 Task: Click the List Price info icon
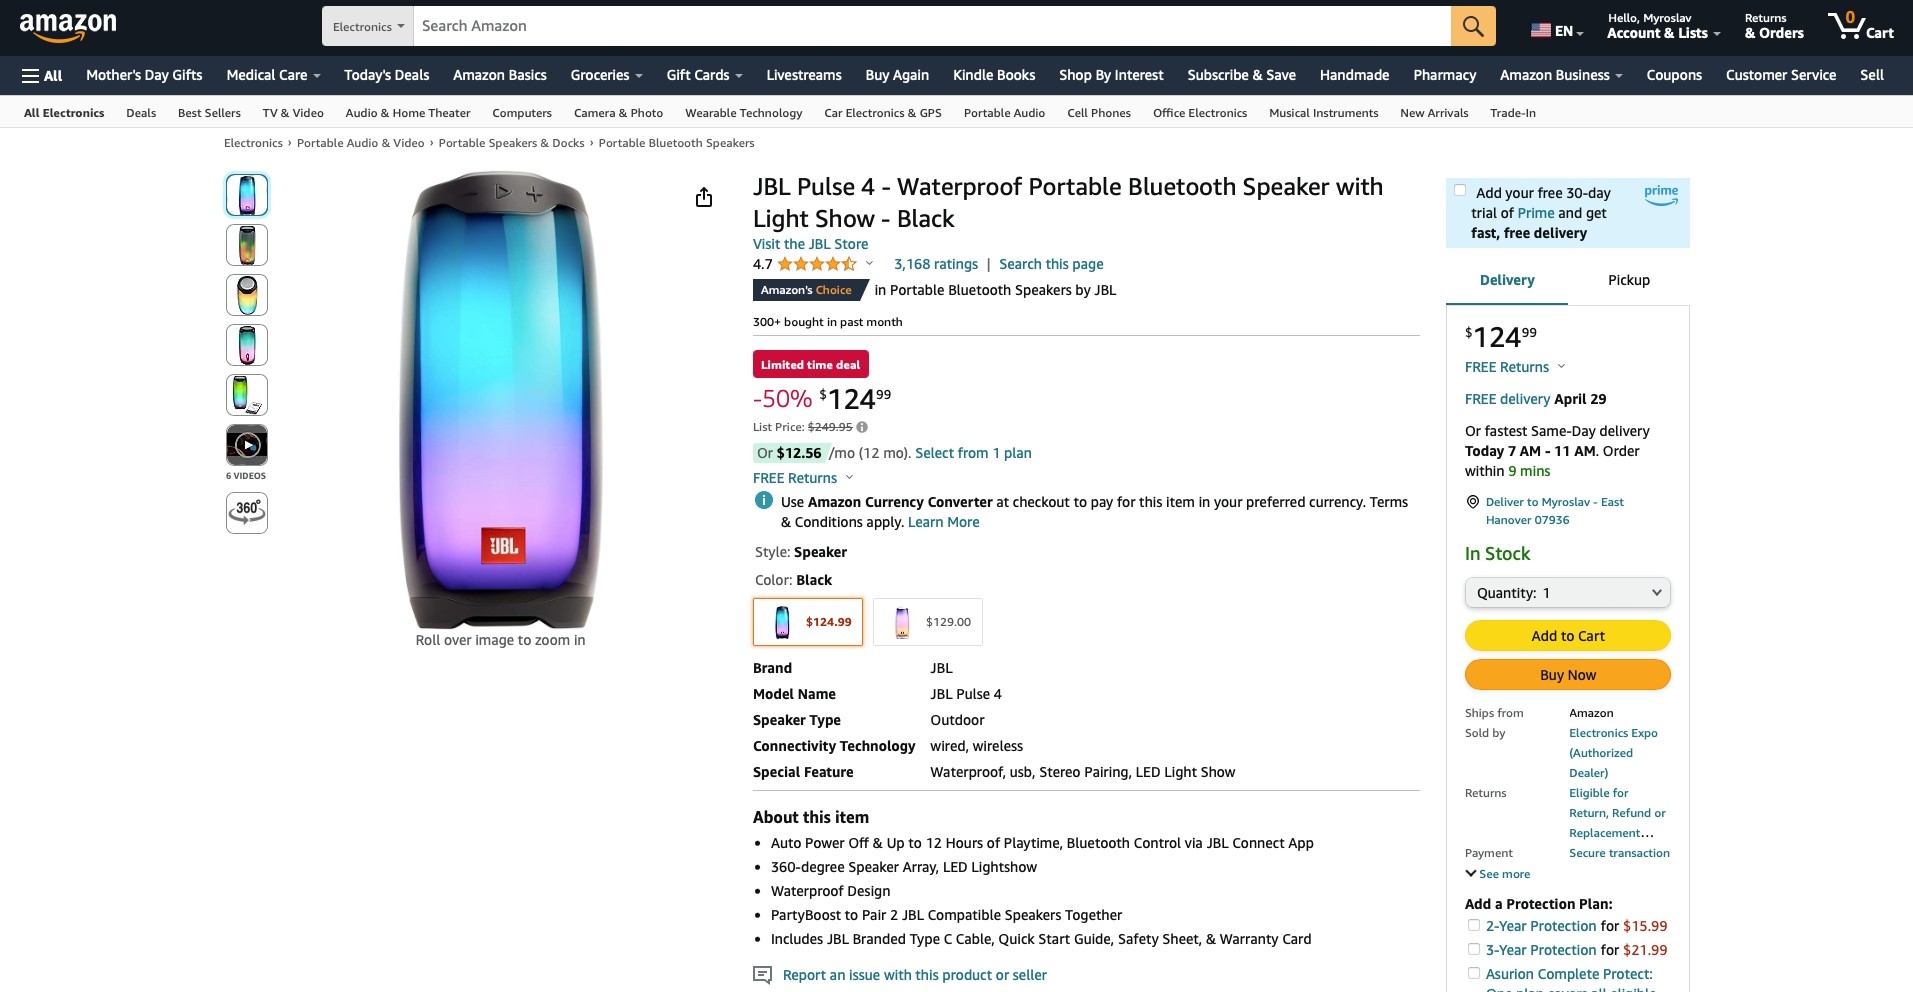point(862,427)
